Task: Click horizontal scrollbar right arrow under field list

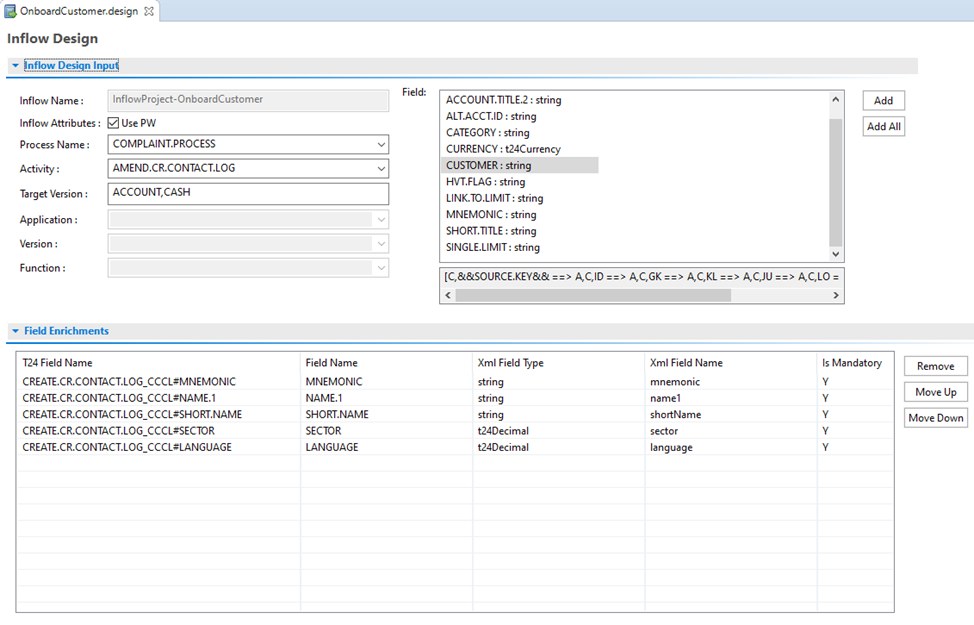Action: point(837,296)
